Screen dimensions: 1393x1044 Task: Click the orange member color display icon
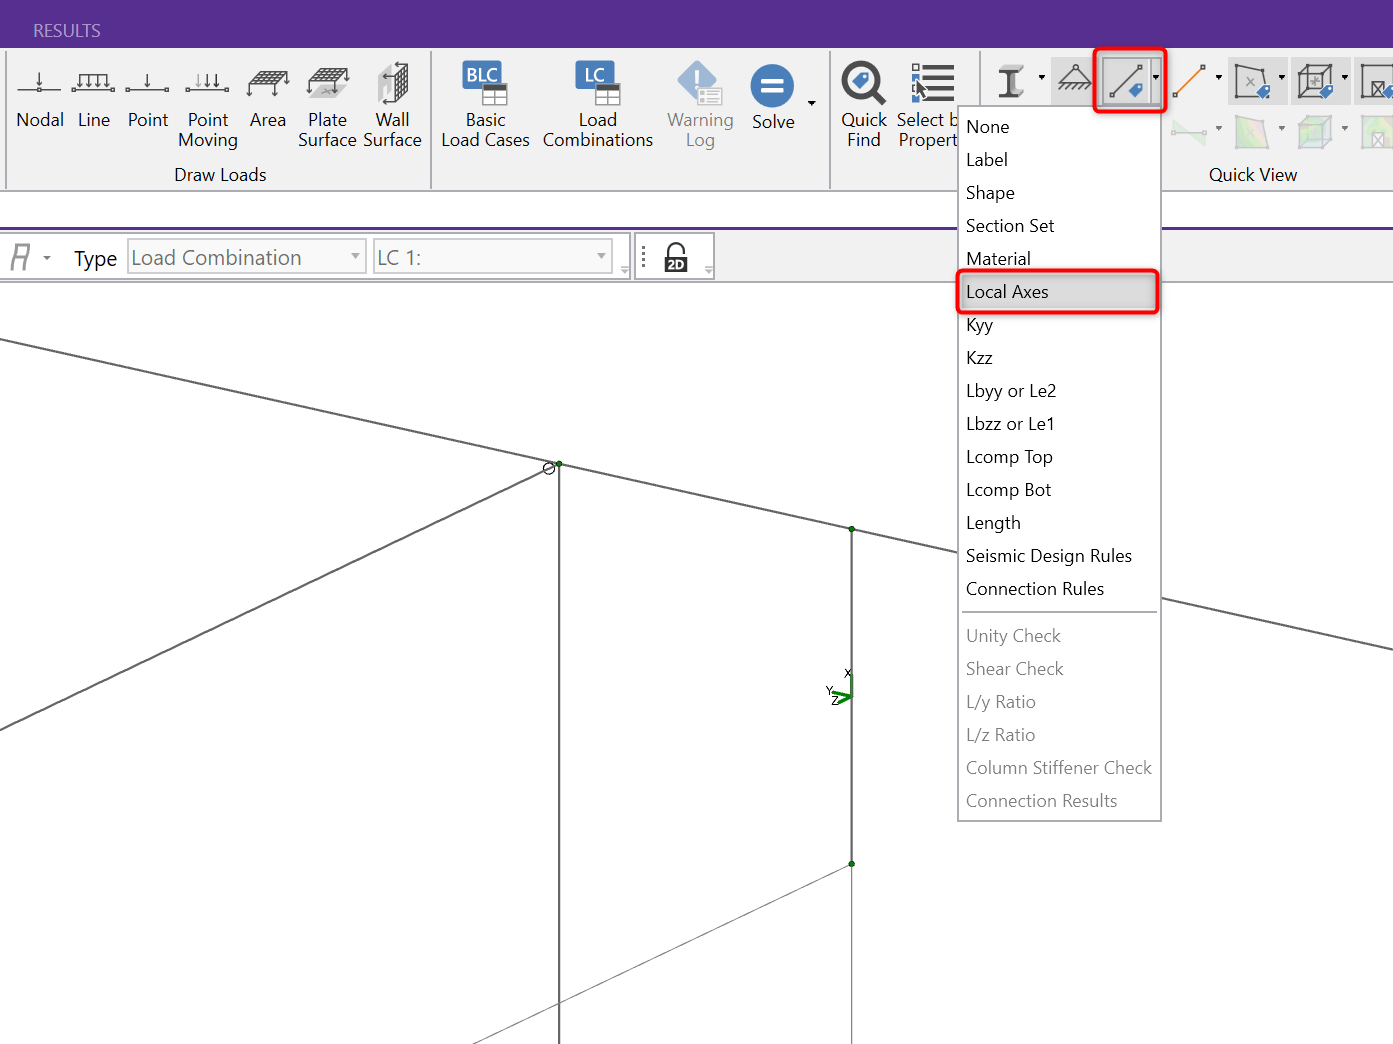pos(1188,80)
